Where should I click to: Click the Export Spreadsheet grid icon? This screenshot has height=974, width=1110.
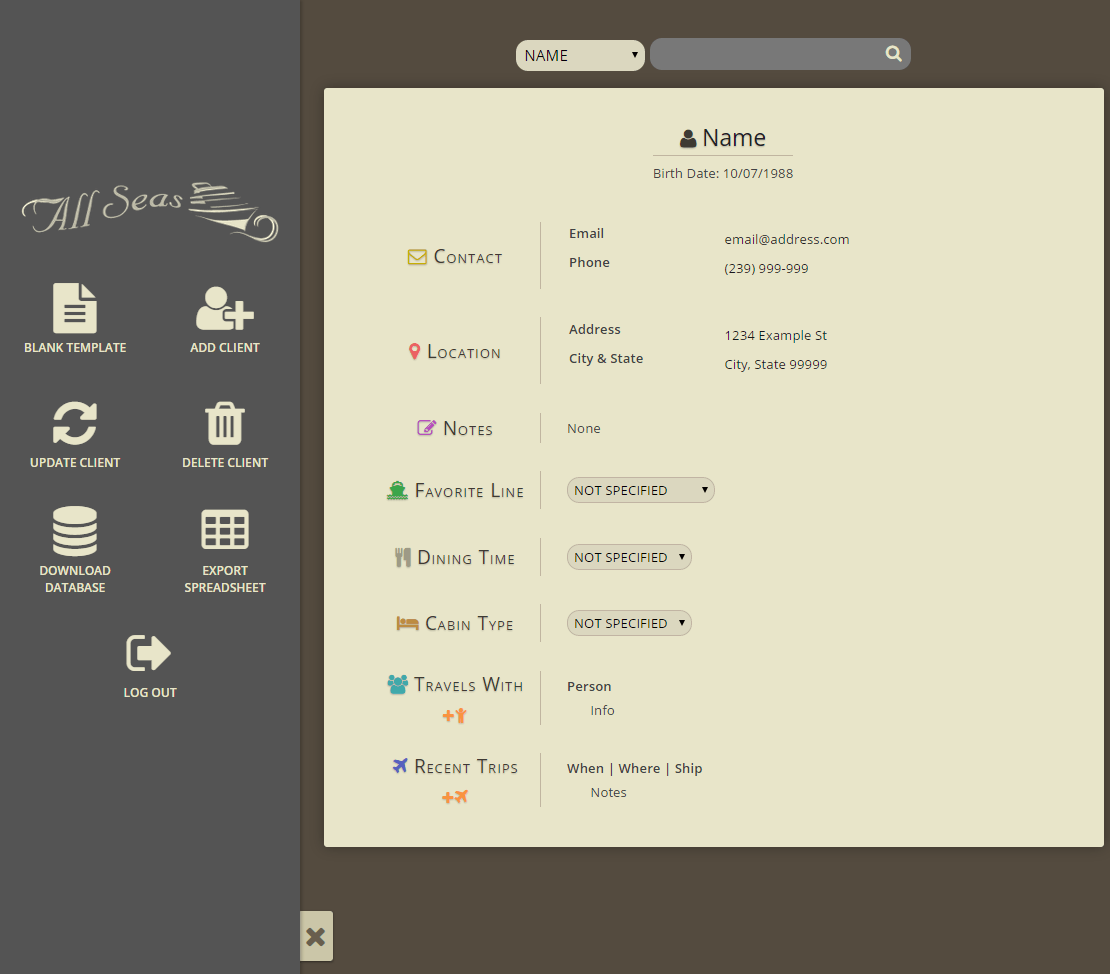tap(225, 530)
